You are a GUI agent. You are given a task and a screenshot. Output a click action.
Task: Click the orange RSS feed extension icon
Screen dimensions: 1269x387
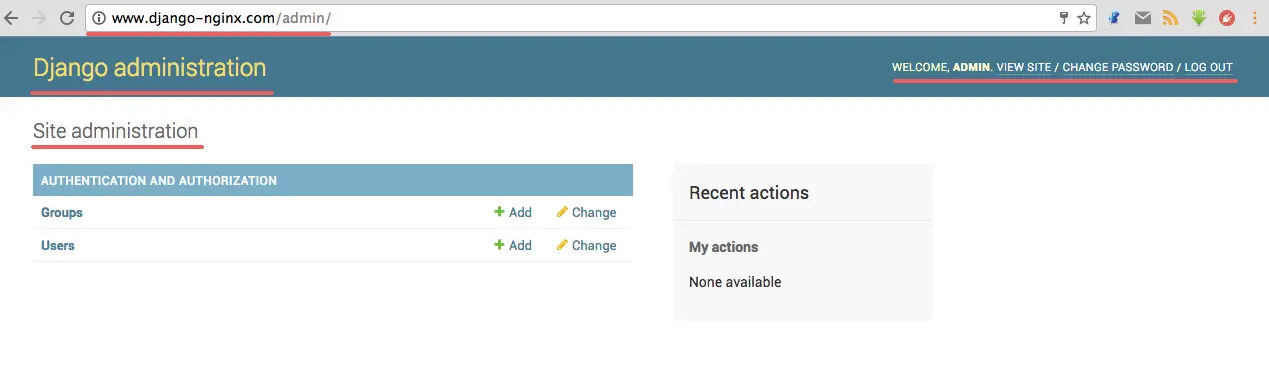click(x=1170, y=18)
